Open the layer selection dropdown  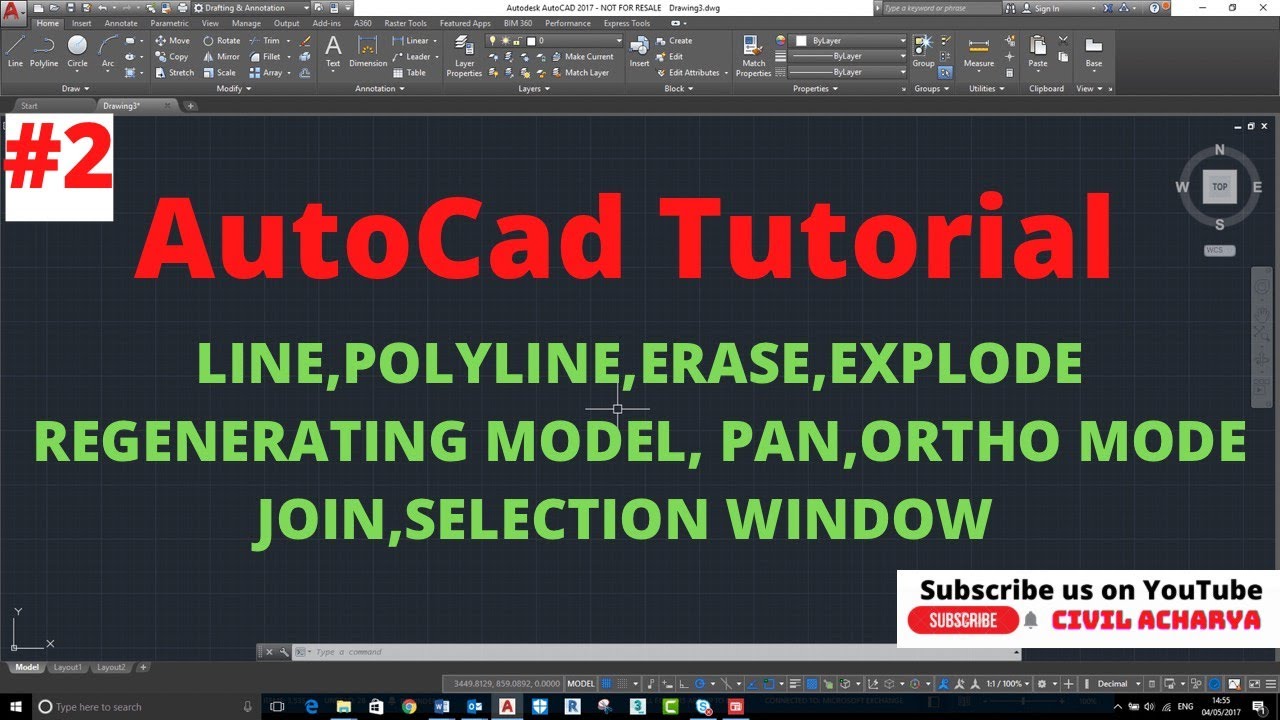point(555,41)
